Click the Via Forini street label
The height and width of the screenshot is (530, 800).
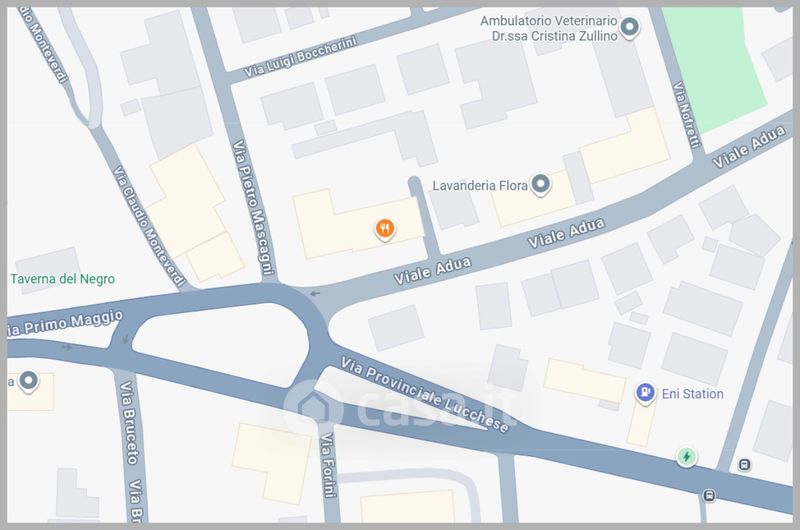coord(328,465)
